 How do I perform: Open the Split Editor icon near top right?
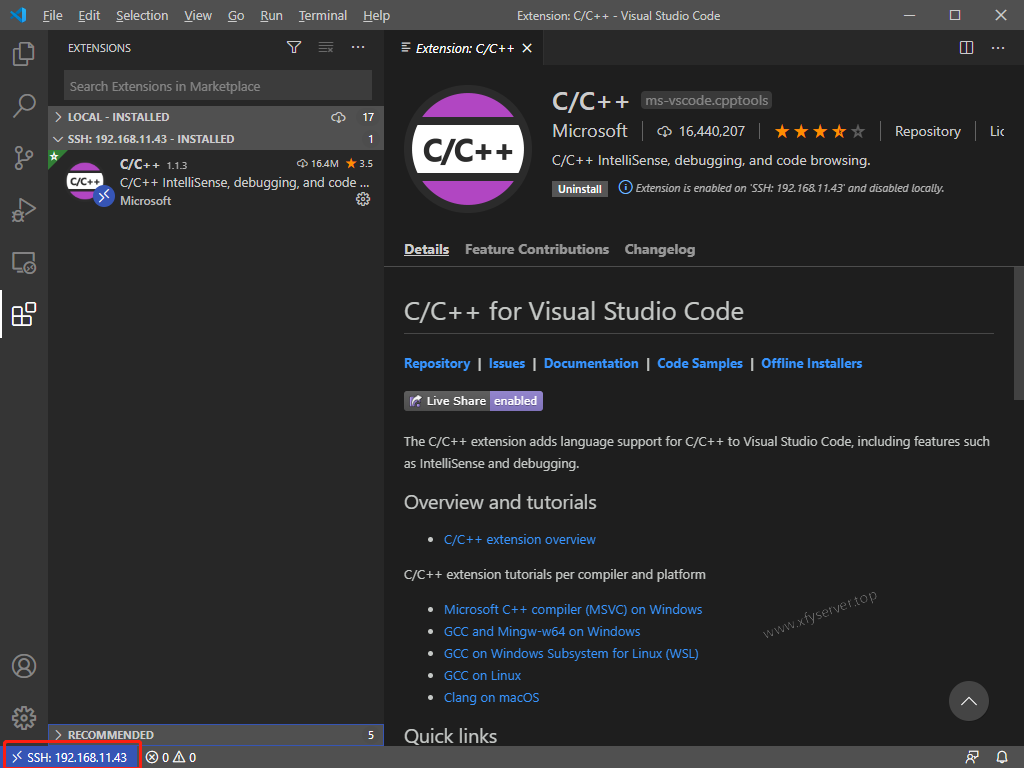966,47
